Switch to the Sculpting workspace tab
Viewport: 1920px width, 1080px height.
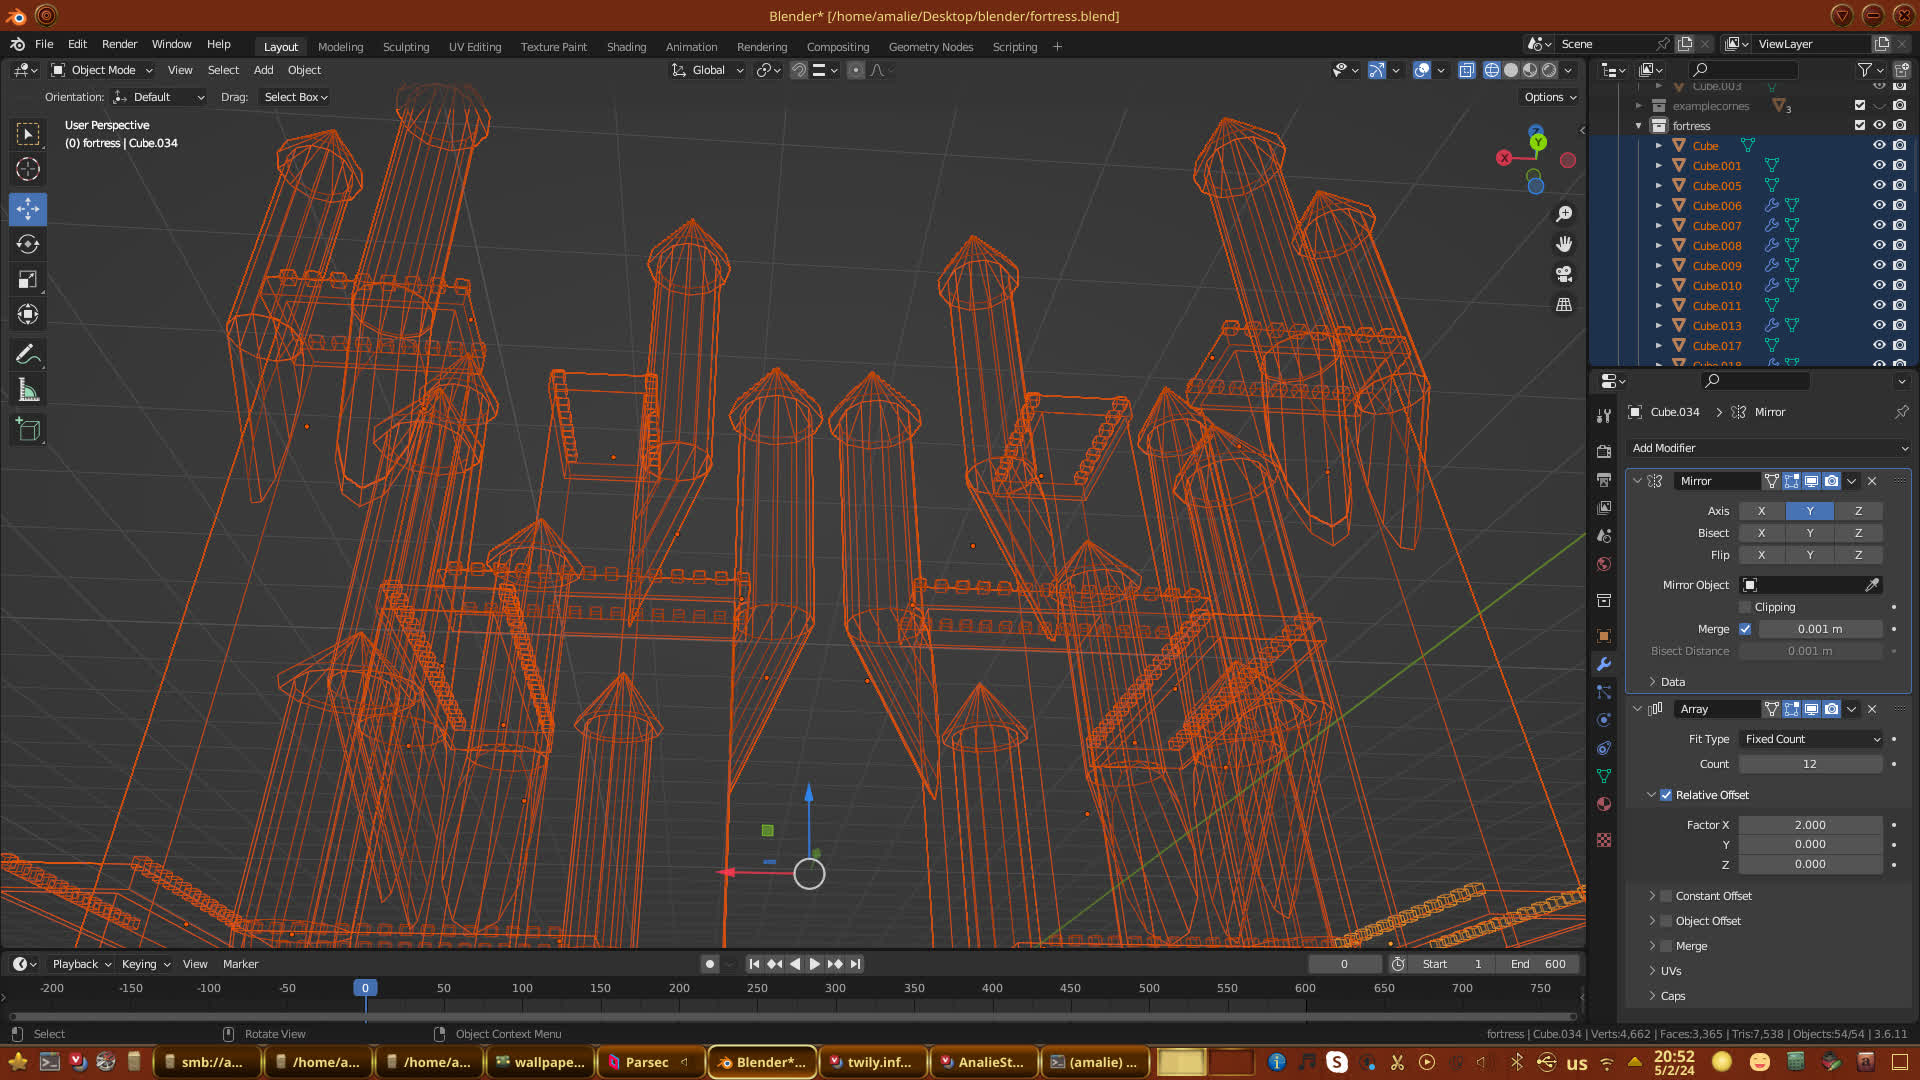point(405,47)
